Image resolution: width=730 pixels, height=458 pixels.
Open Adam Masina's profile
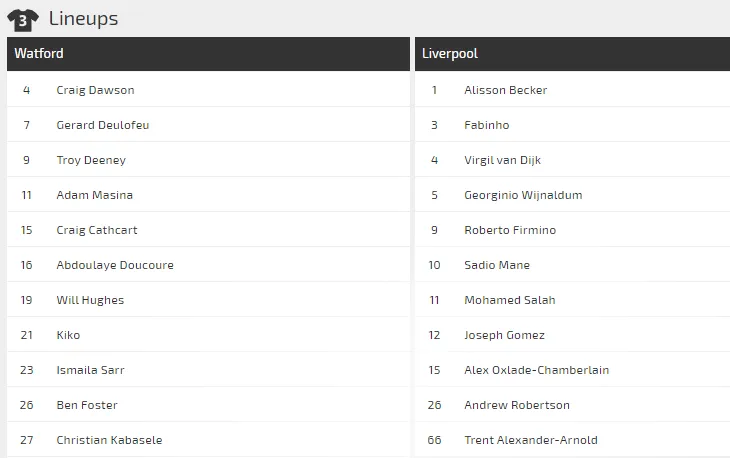coord(94,195)
